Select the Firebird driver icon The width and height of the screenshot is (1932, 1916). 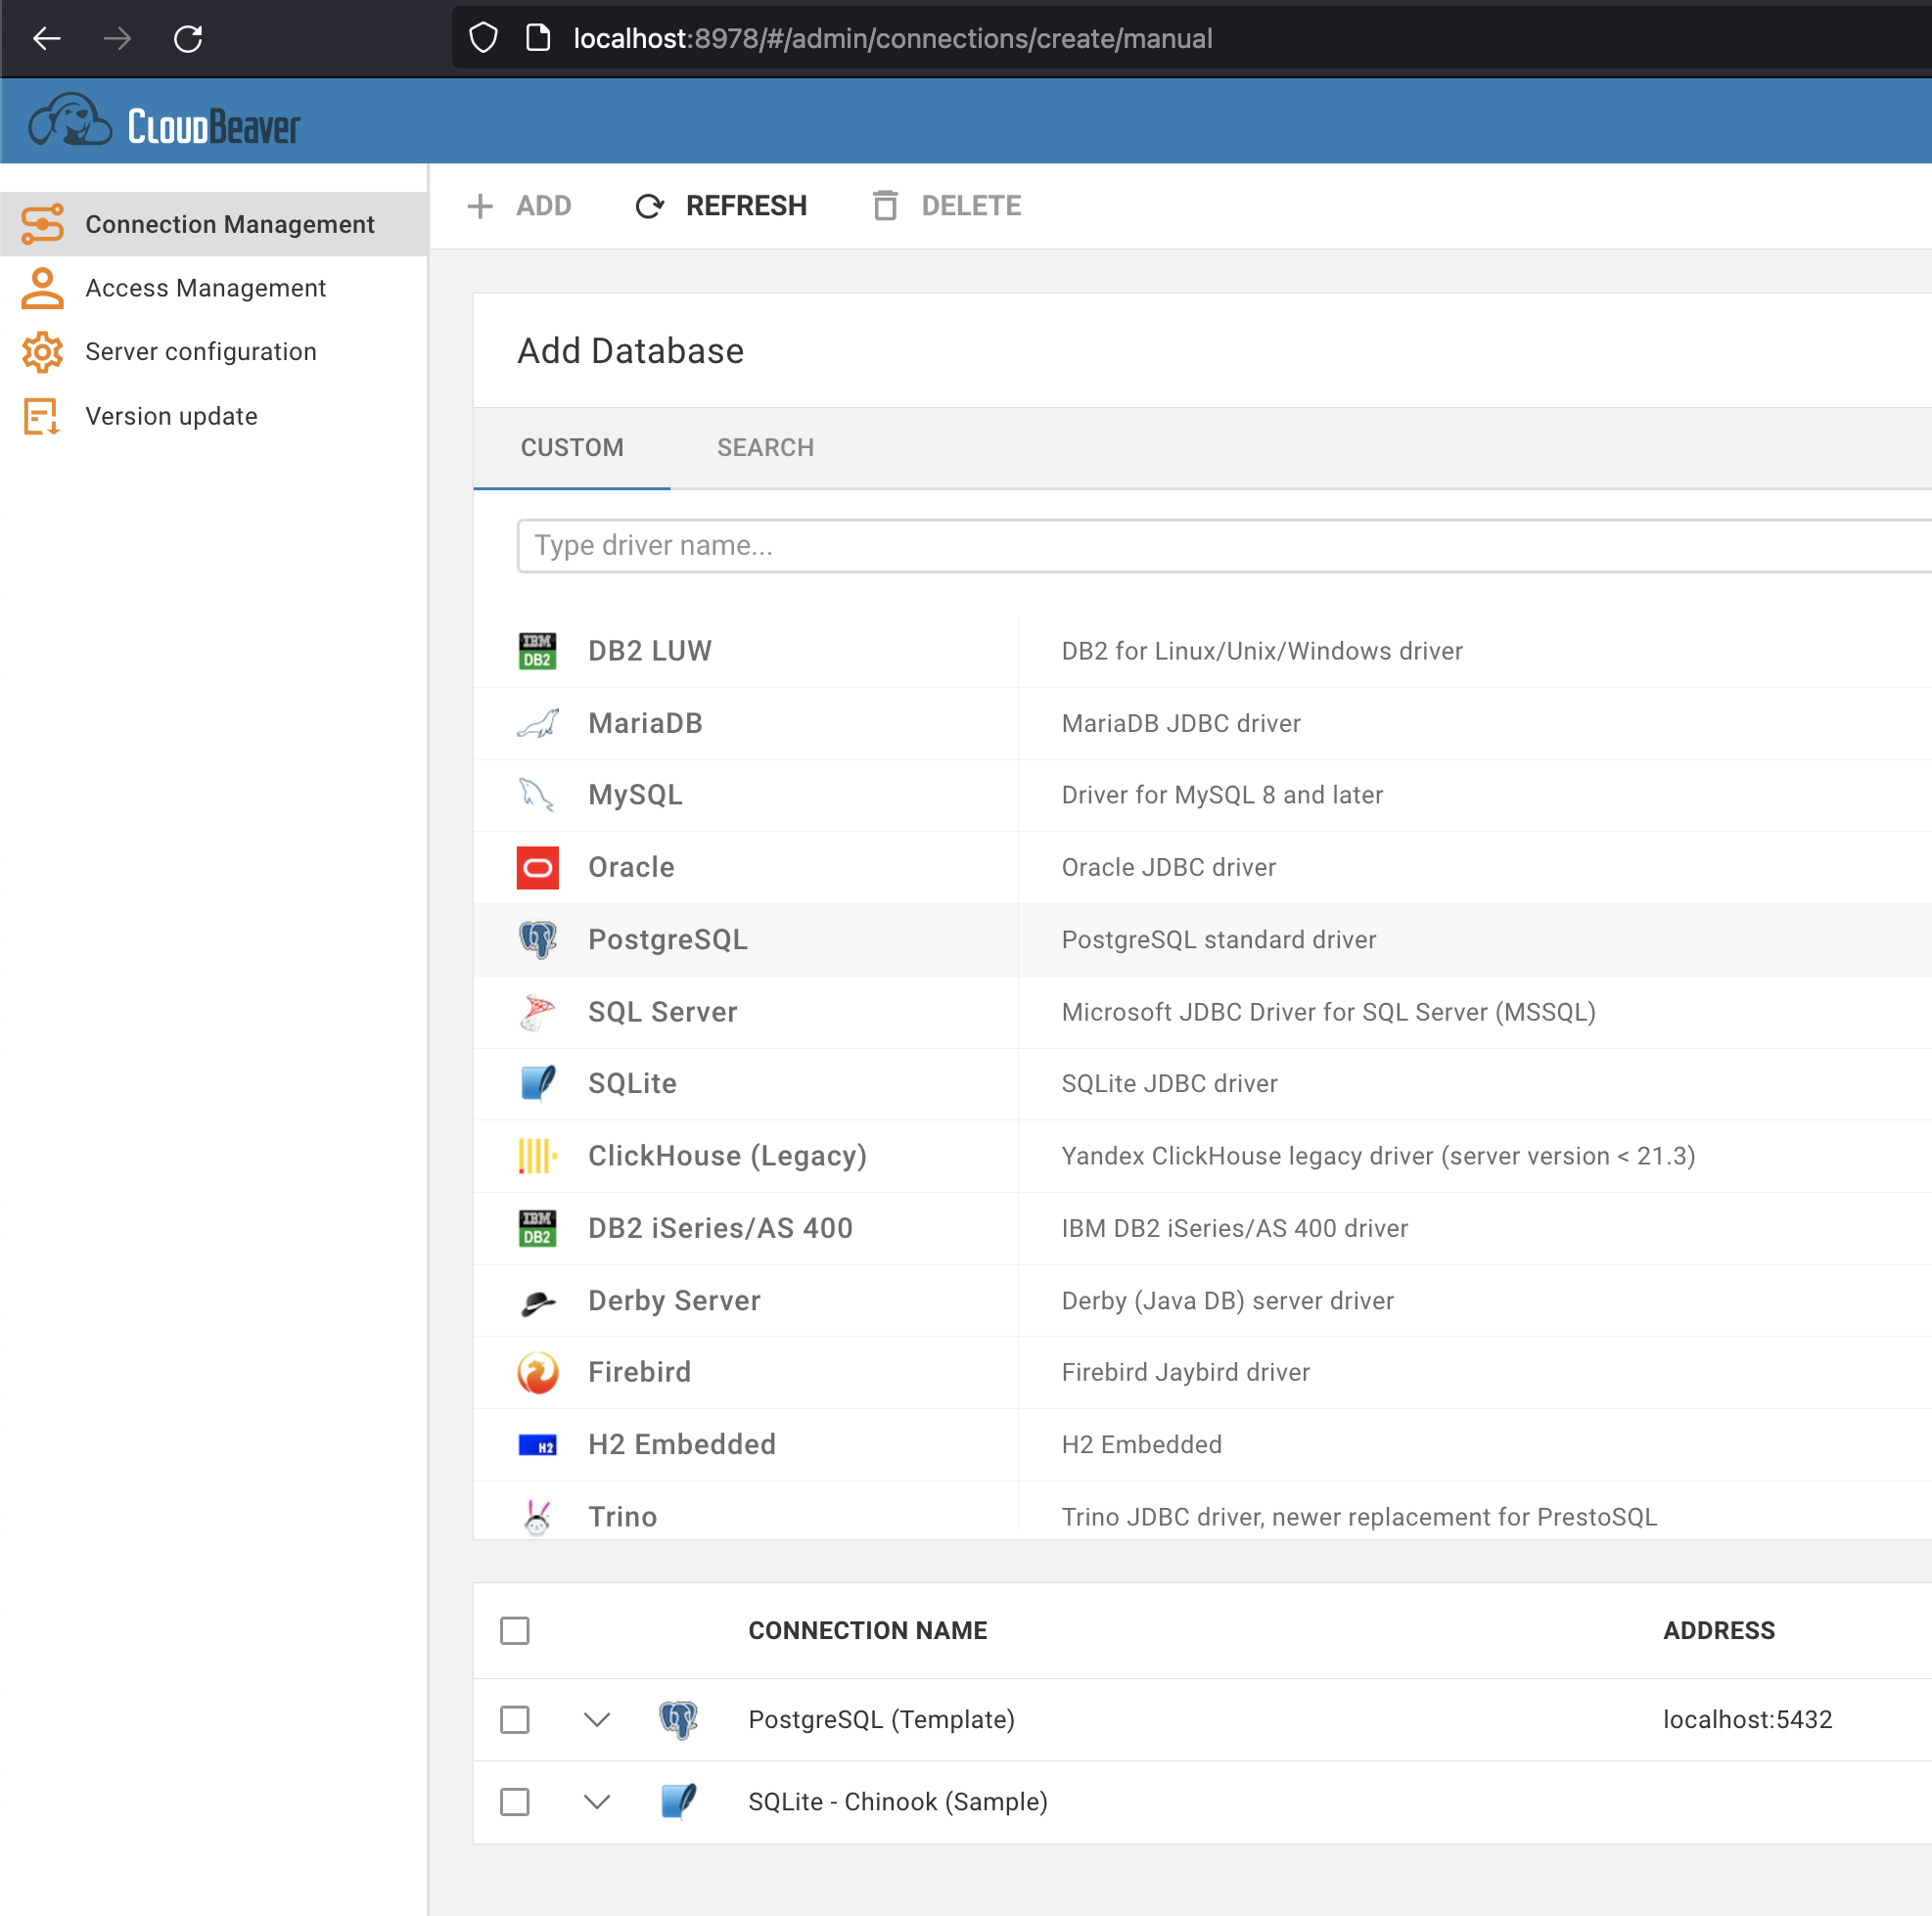pos(537,1372)
